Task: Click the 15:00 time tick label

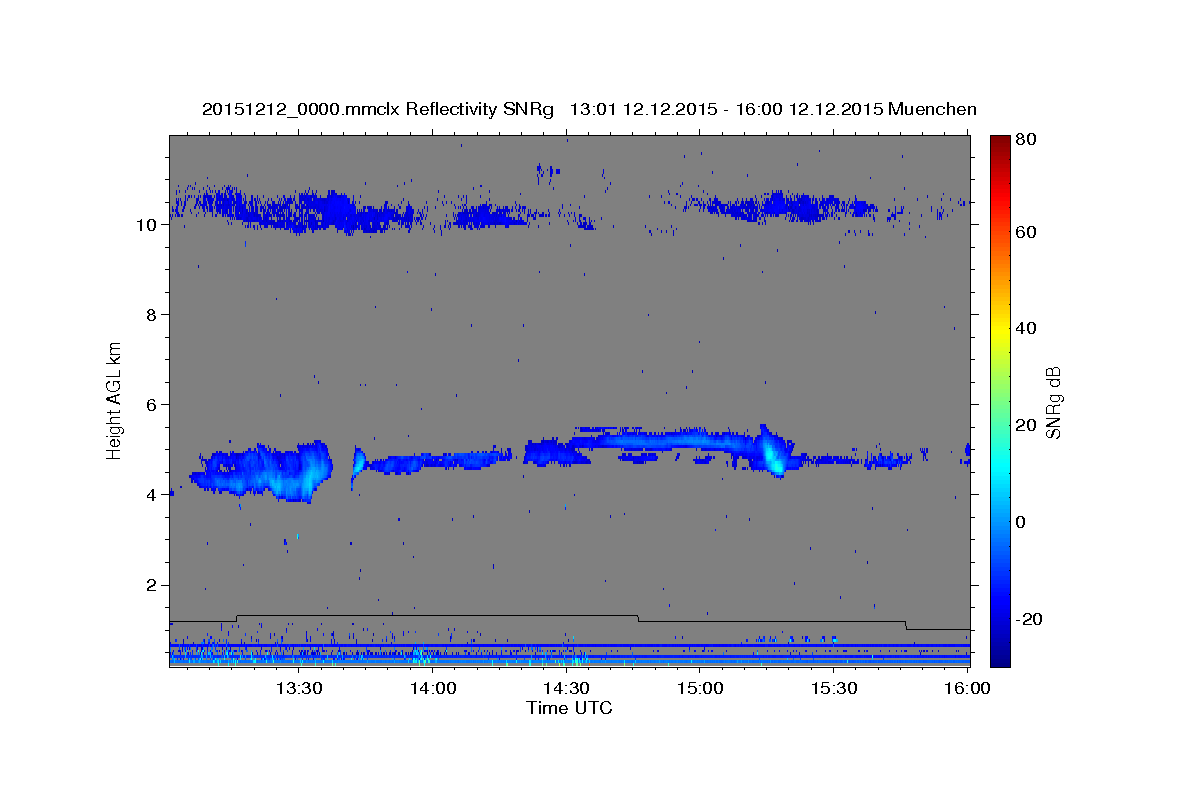Action: 700,688
